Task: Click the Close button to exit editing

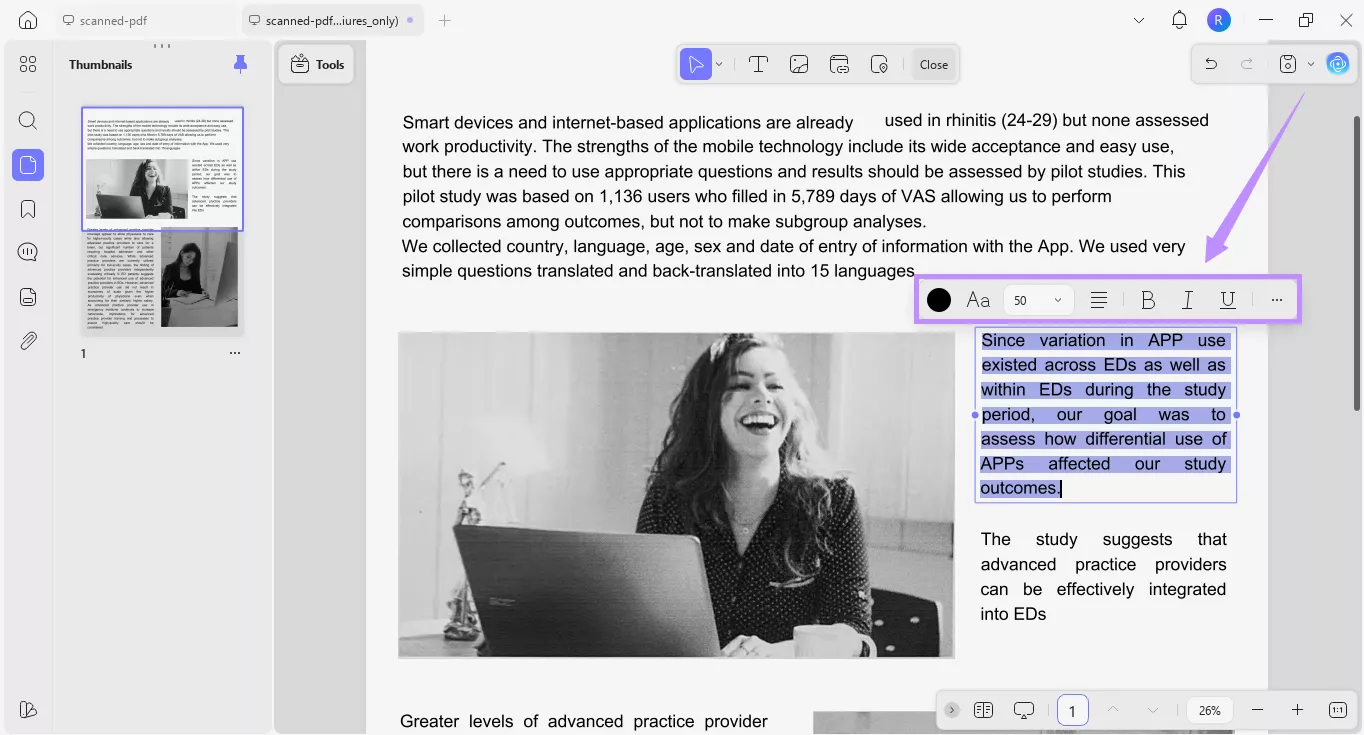Action: coord(932,63)
